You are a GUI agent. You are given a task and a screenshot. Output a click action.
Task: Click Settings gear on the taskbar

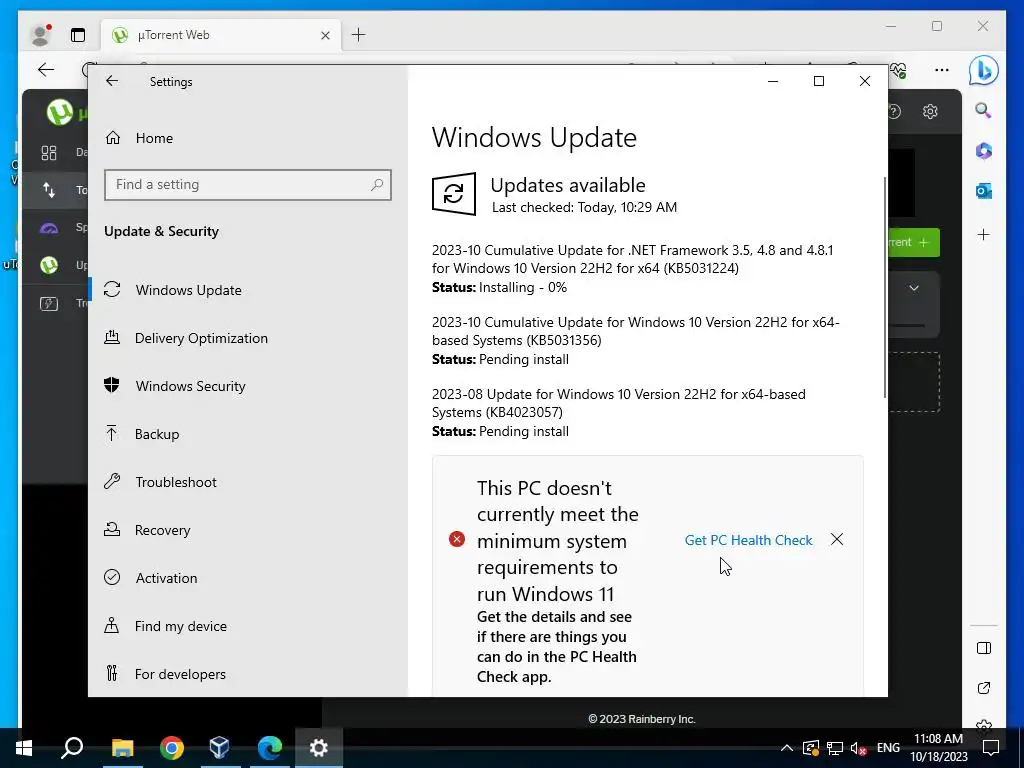click(x=319, y=748)
